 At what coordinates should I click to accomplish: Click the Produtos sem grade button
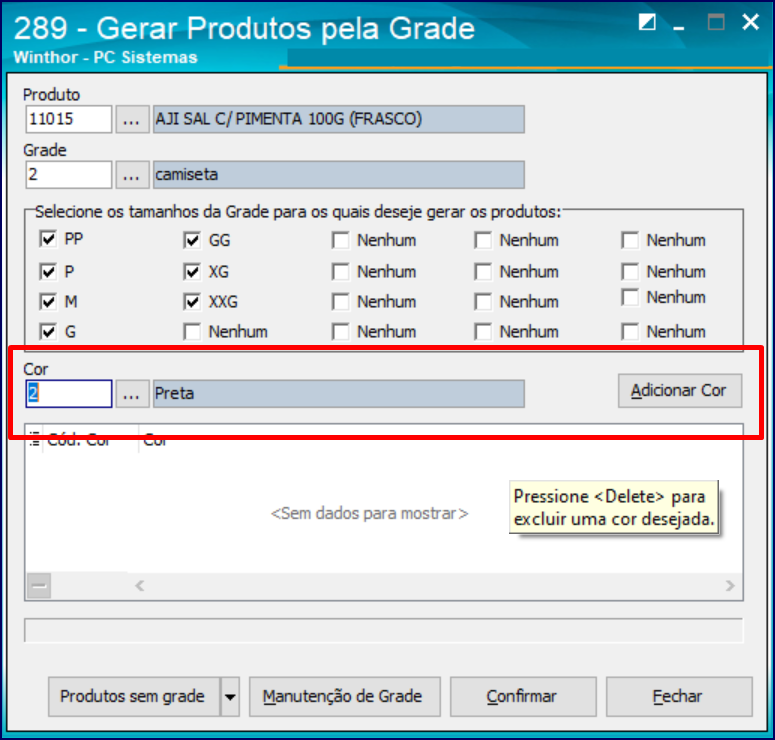(x=134, y=697)
